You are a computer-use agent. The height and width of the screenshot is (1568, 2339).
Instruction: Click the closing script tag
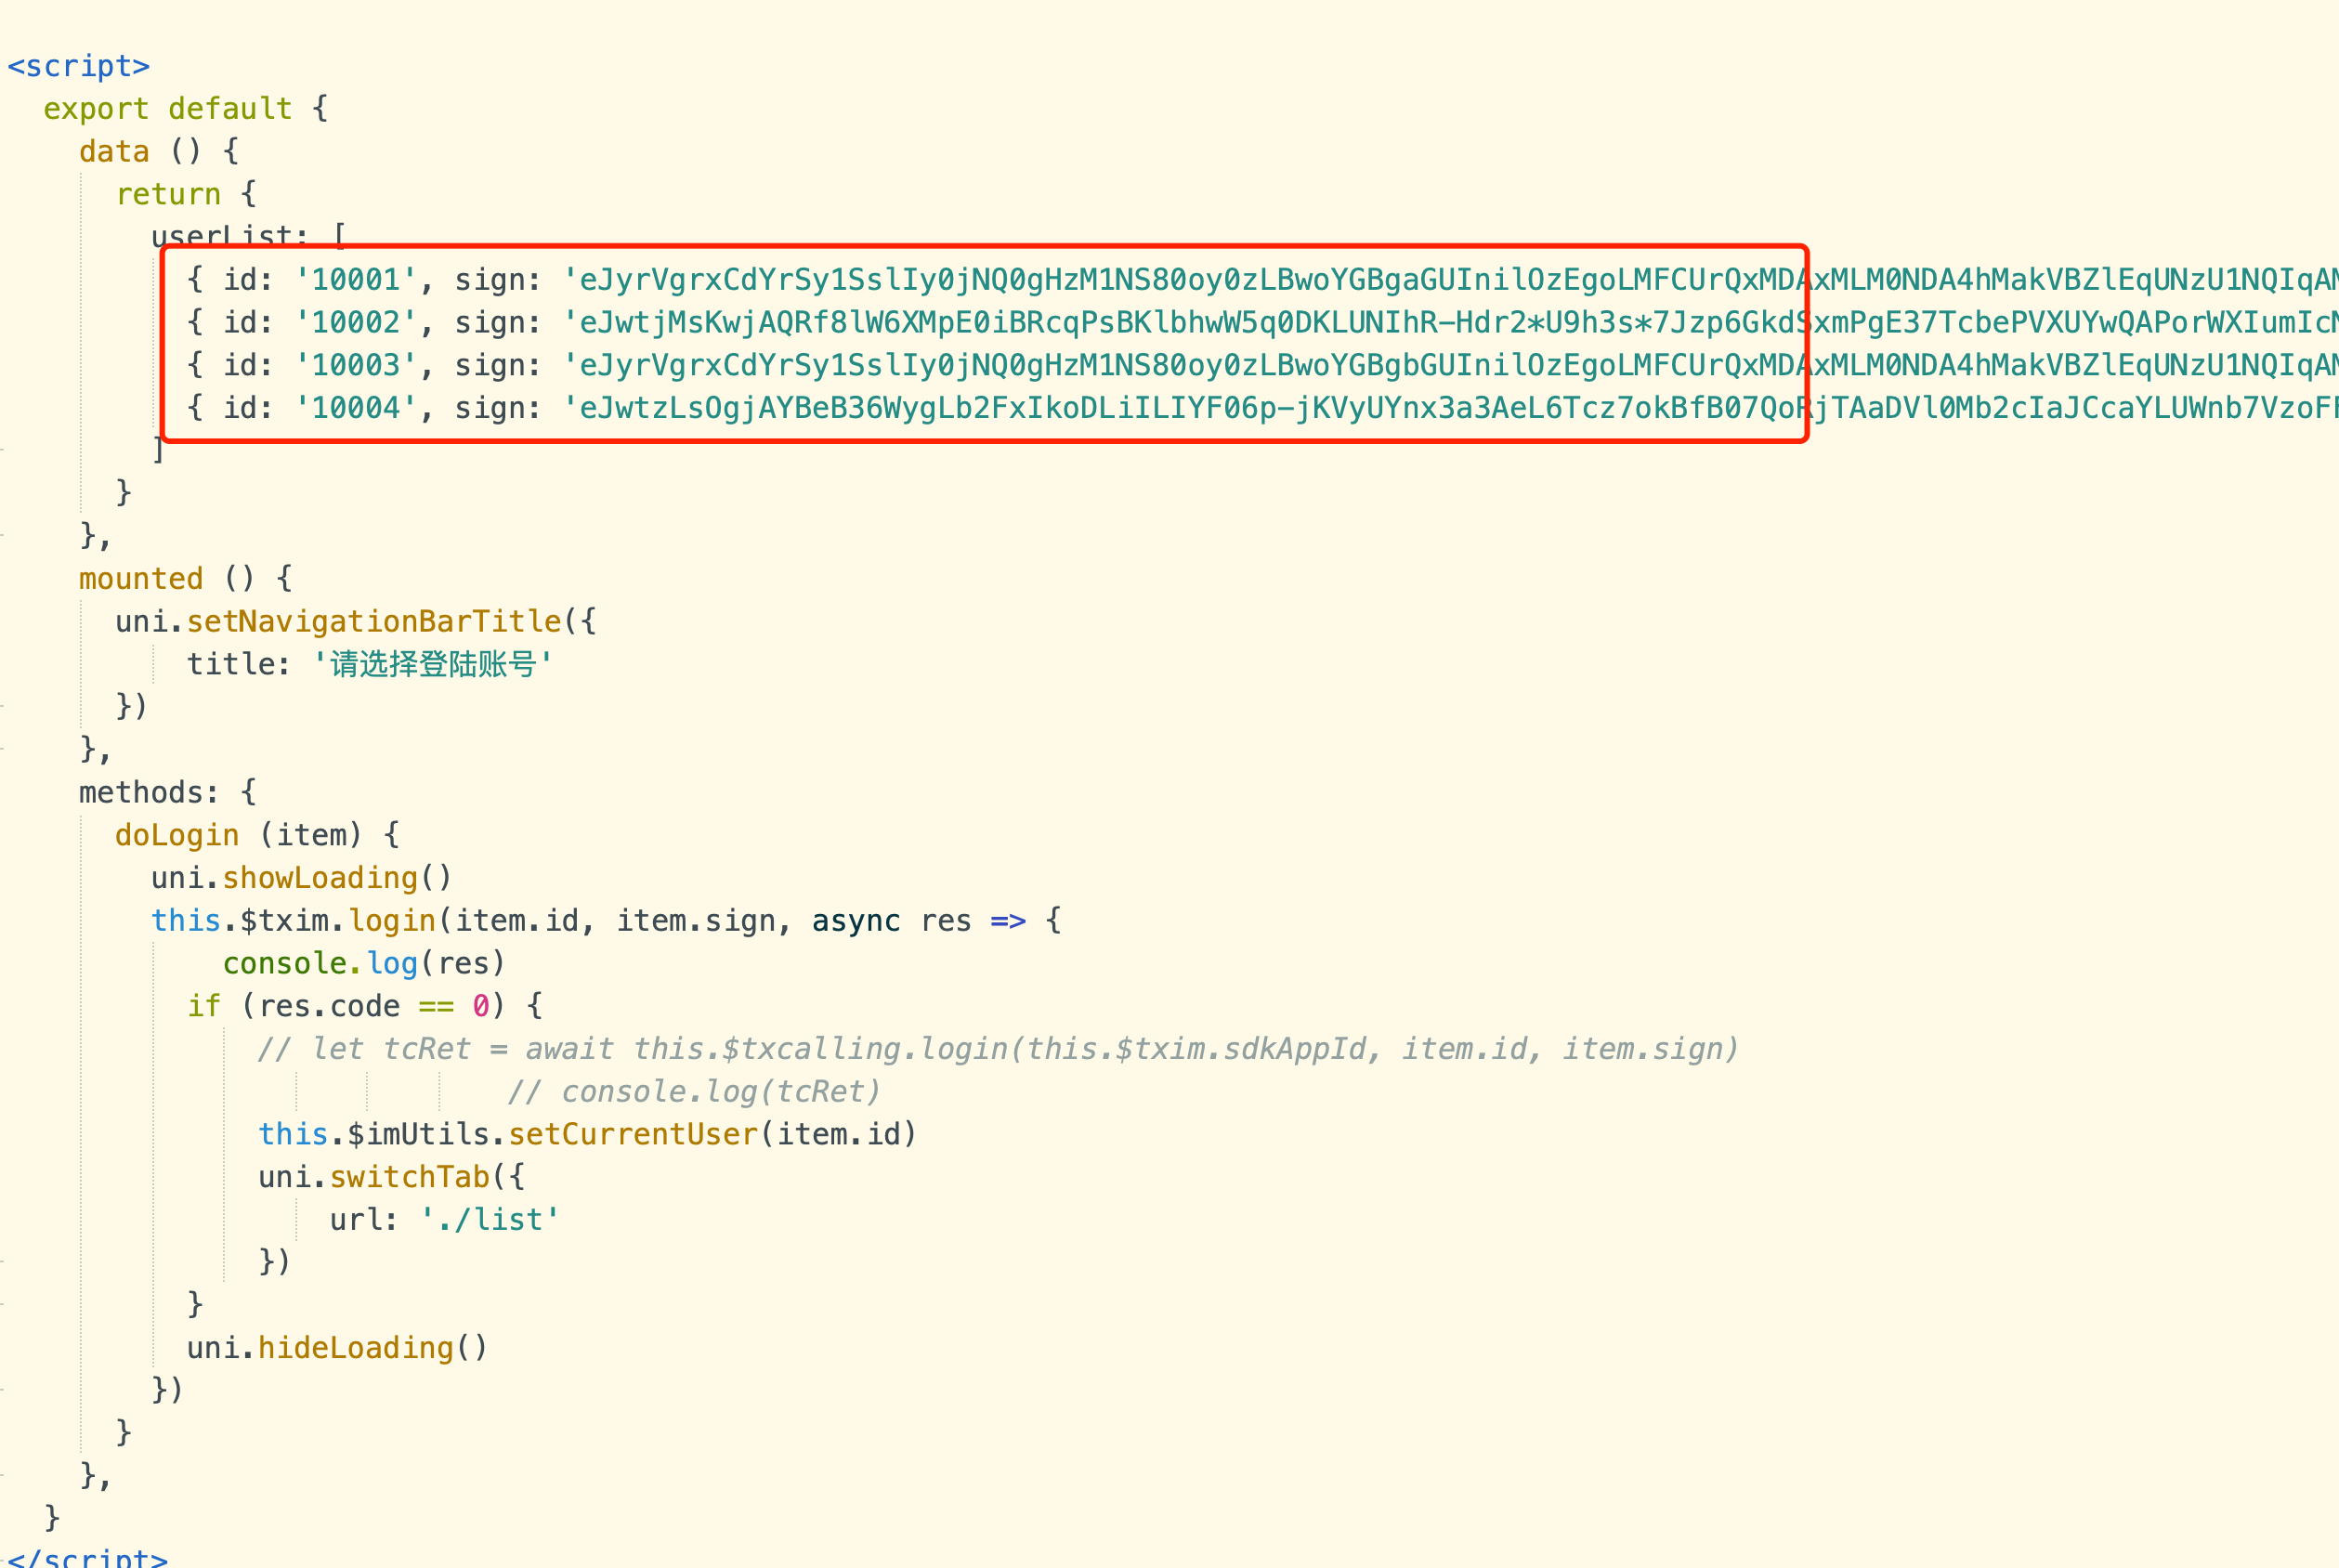(x=87, y=1557)
